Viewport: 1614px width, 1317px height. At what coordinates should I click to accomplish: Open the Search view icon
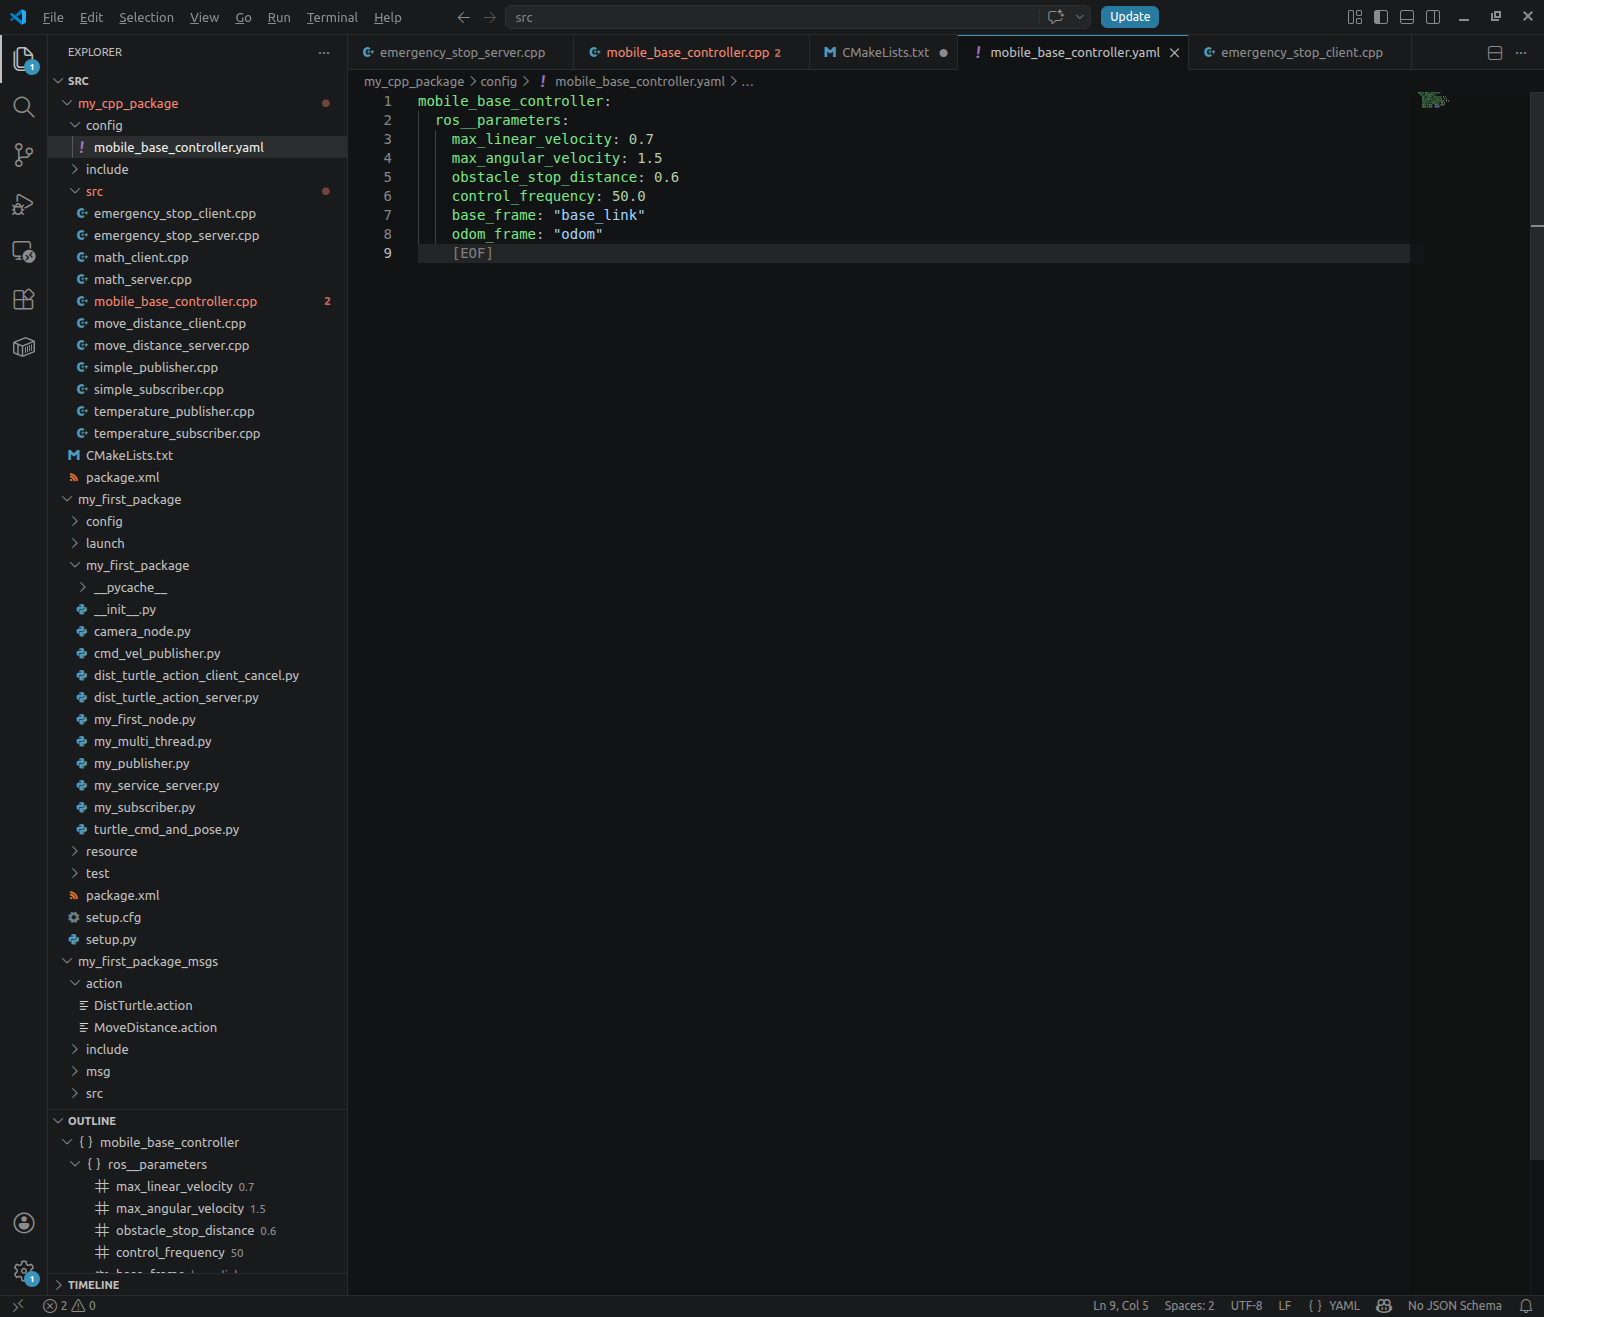[x=24, y=107]
